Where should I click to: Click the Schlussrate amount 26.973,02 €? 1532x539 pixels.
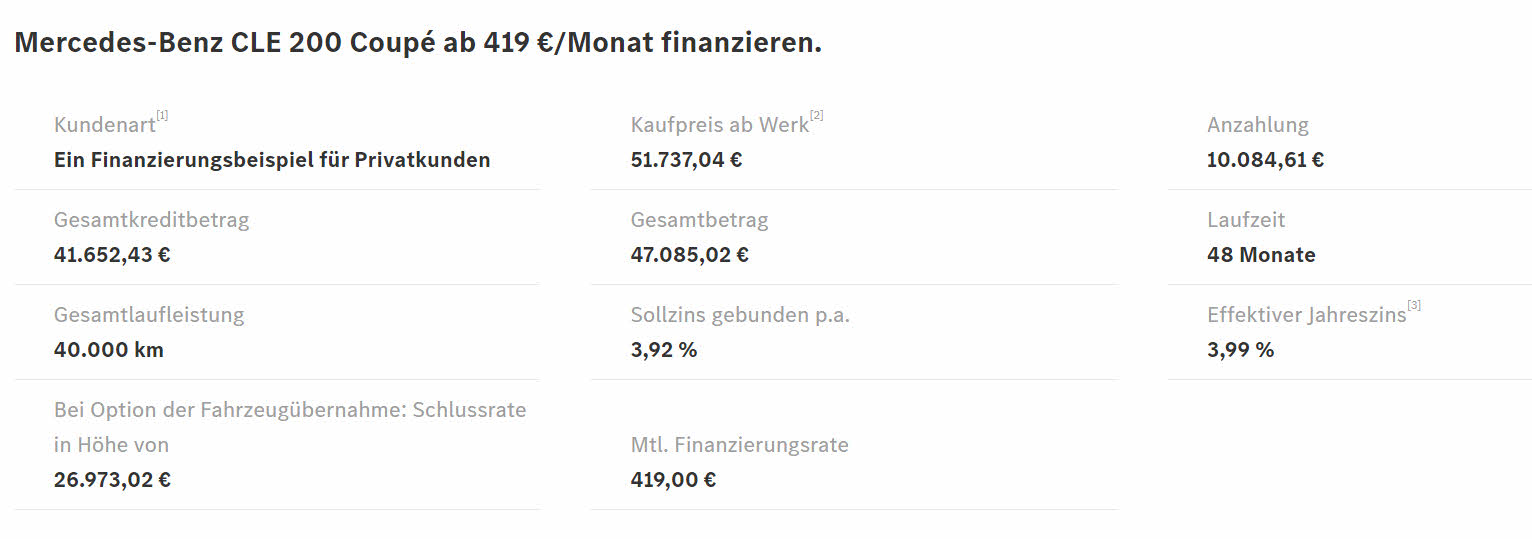click(x=112, y=480)
